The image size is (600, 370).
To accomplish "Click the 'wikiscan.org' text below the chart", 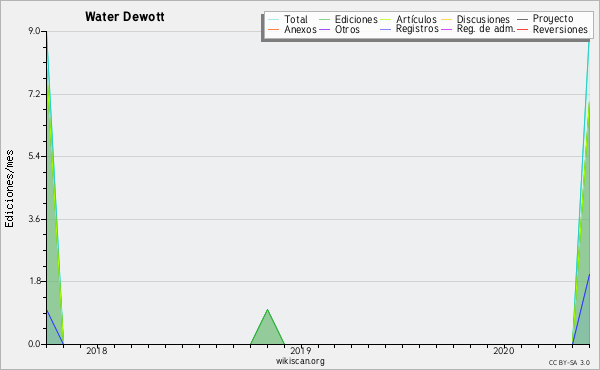I will point(300,361).
